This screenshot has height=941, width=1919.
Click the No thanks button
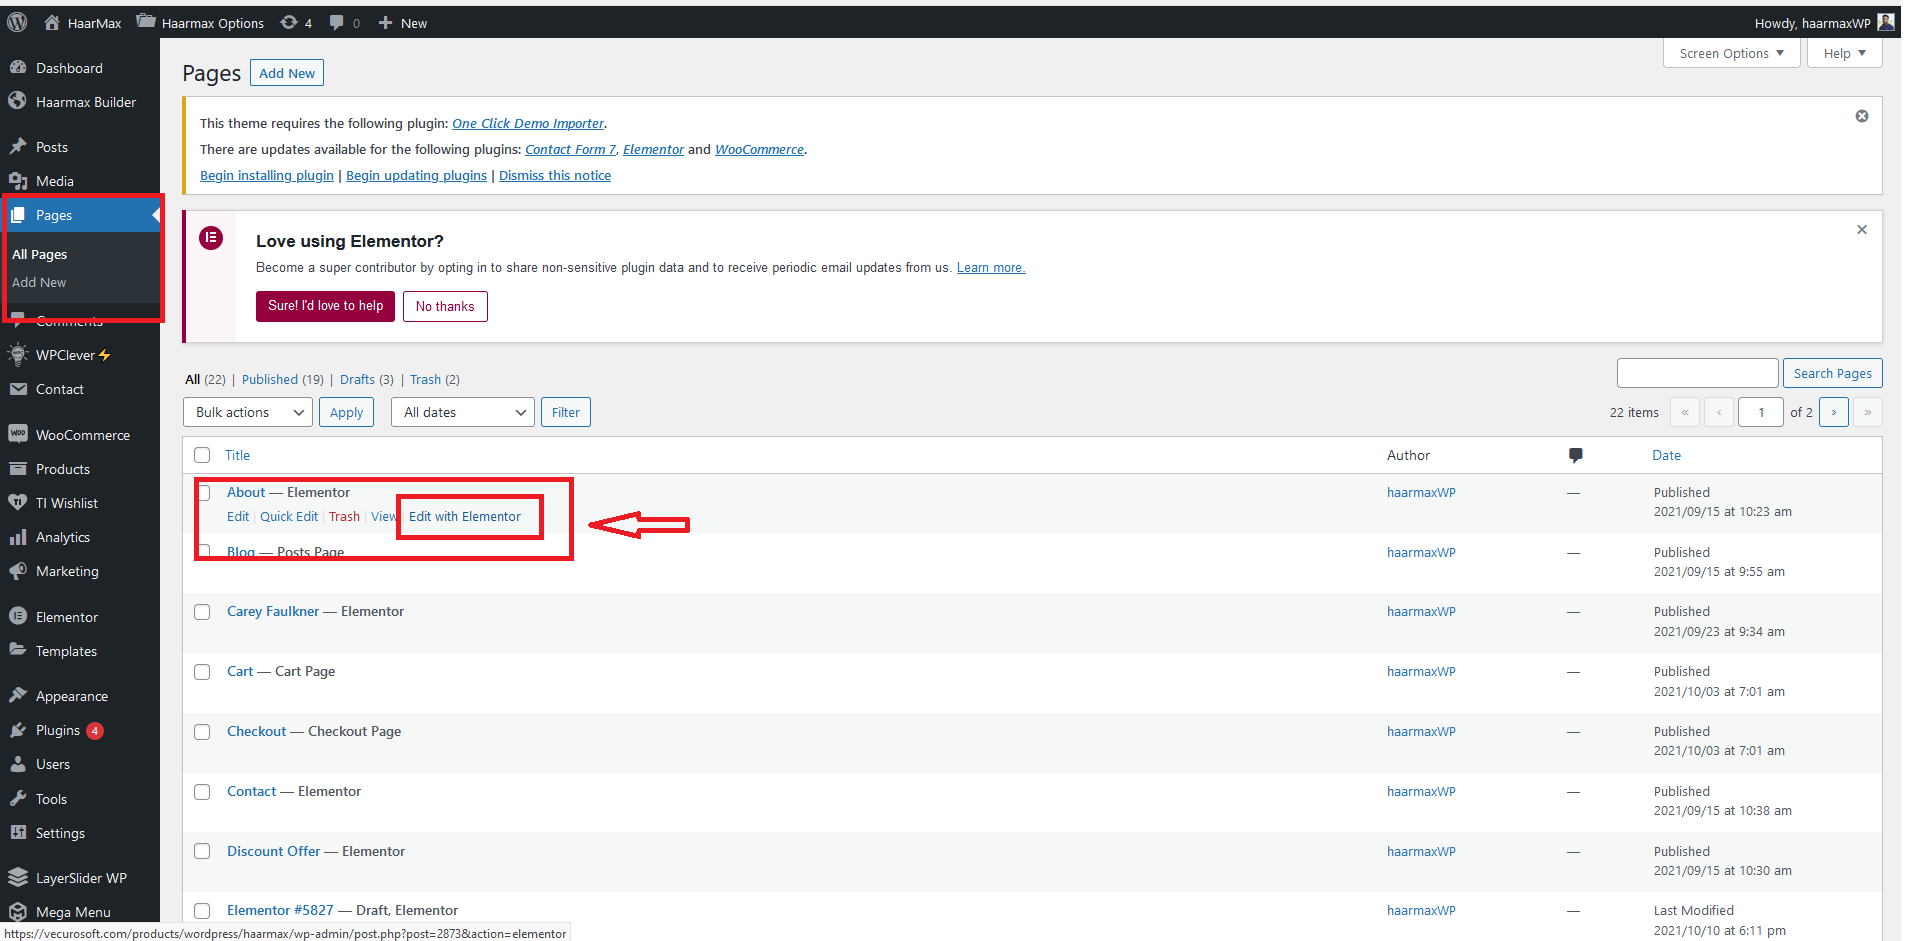click(445, 306)
